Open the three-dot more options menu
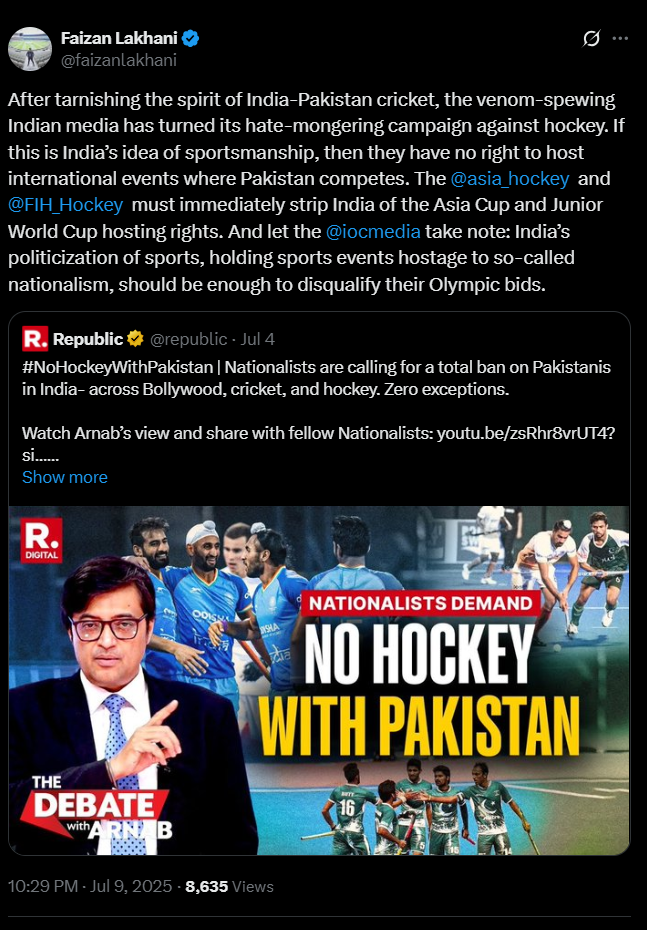The width and height of the screenshot is (647, 930). (x=620, y=39)
